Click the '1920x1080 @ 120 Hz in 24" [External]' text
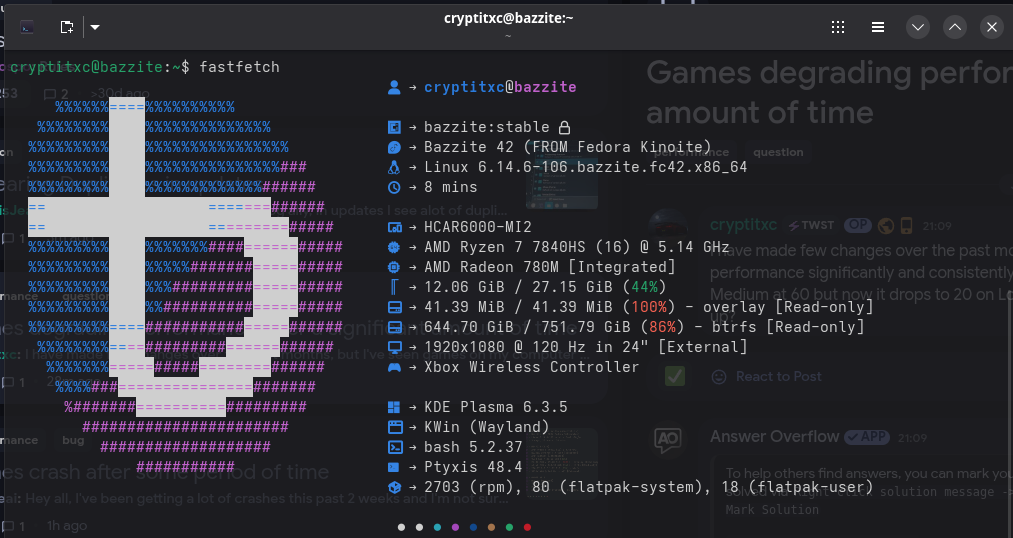 coord(585,347)
